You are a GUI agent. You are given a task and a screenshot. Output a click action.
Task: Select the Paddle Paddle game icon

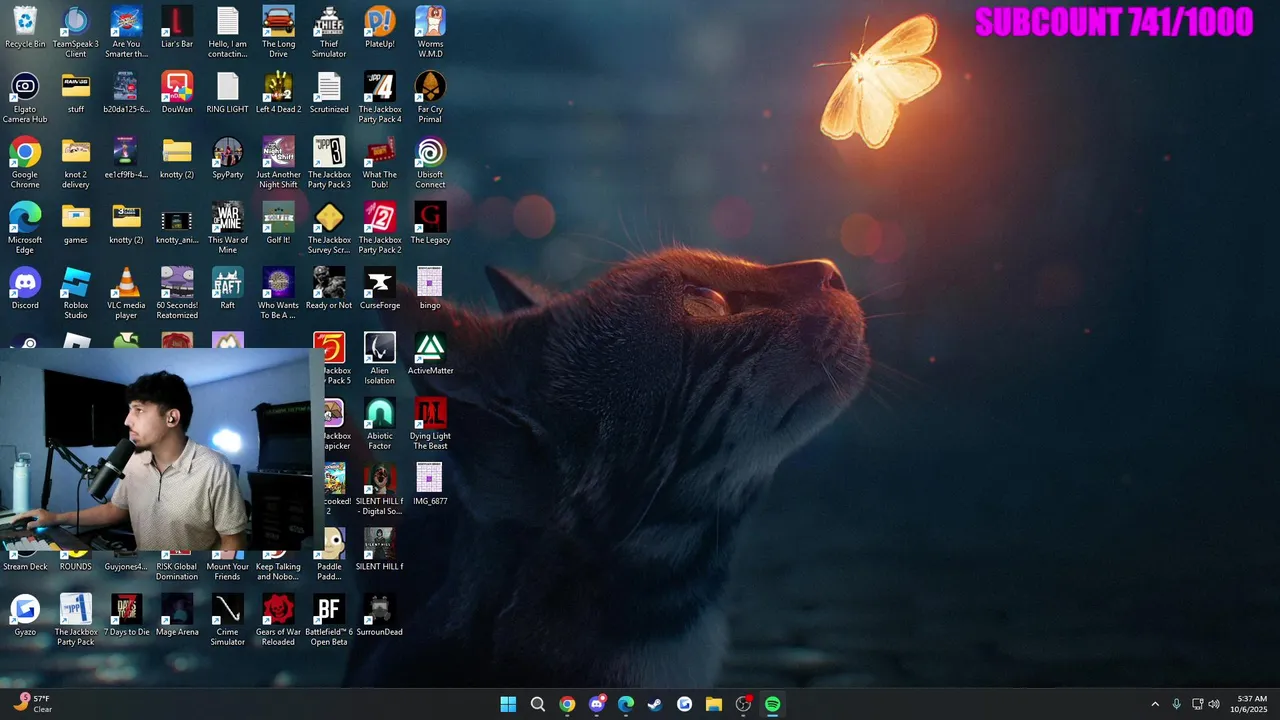click(329, 554)
